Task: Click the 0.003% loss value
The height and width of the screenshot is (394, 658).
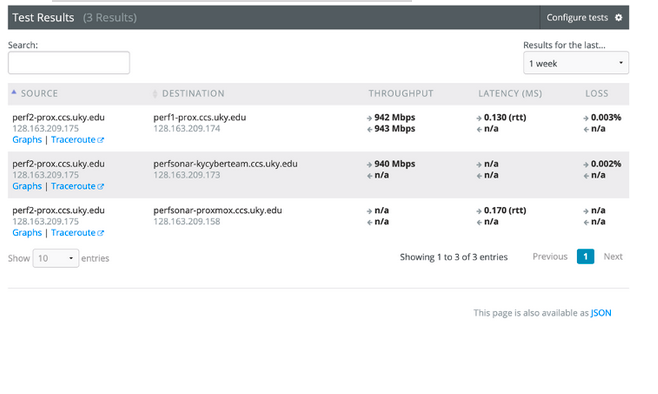Action: pos(606,117)
